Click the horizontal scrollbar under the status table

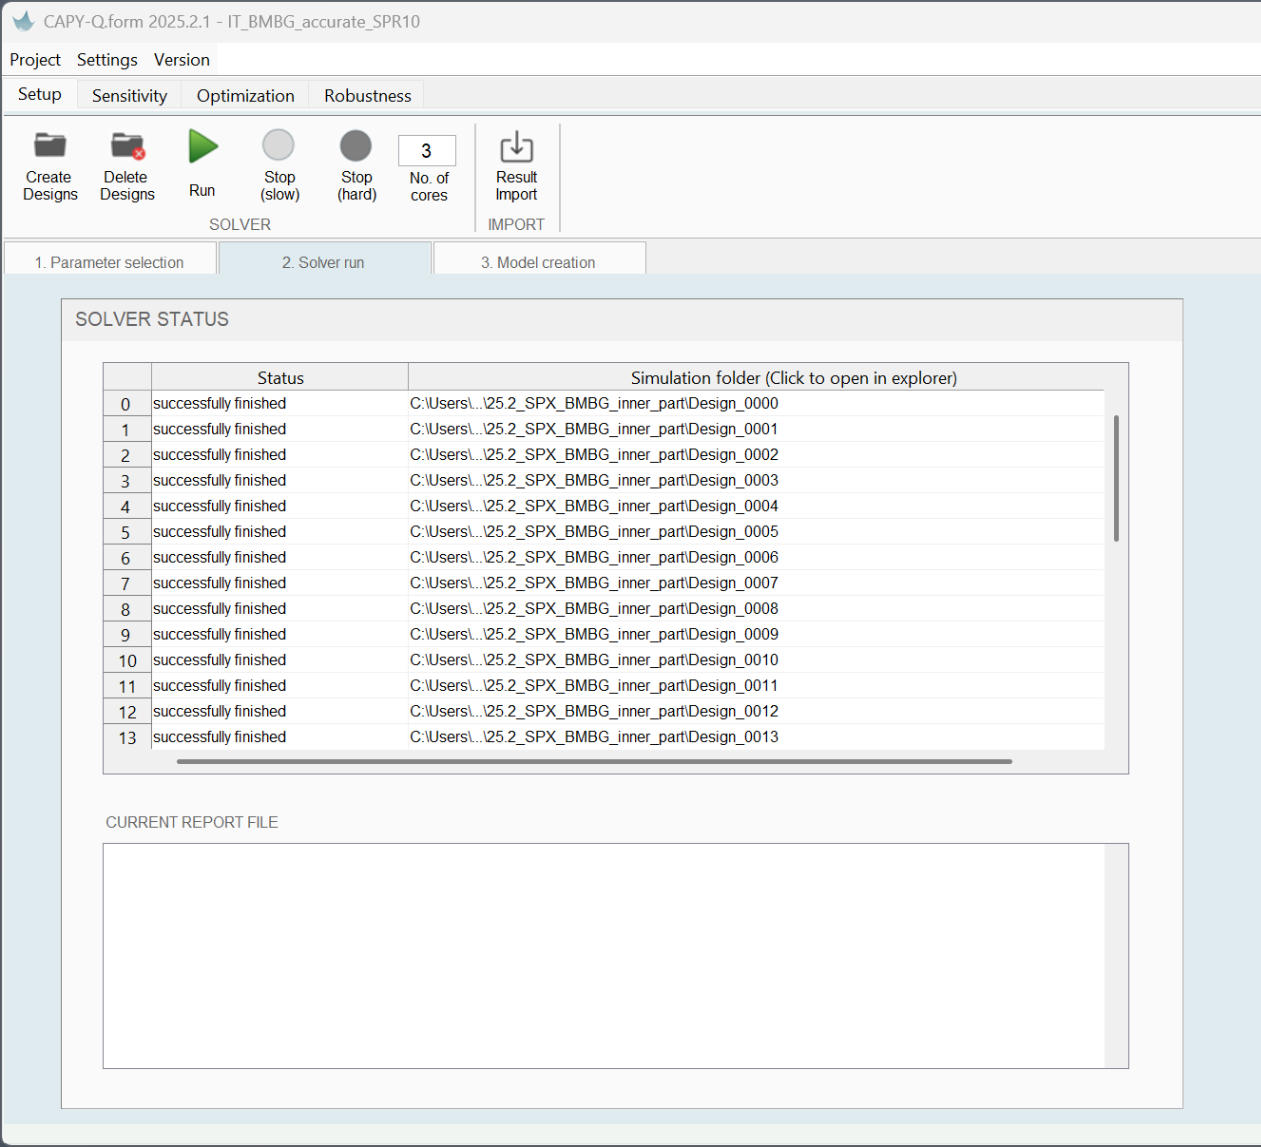[594, 761]
